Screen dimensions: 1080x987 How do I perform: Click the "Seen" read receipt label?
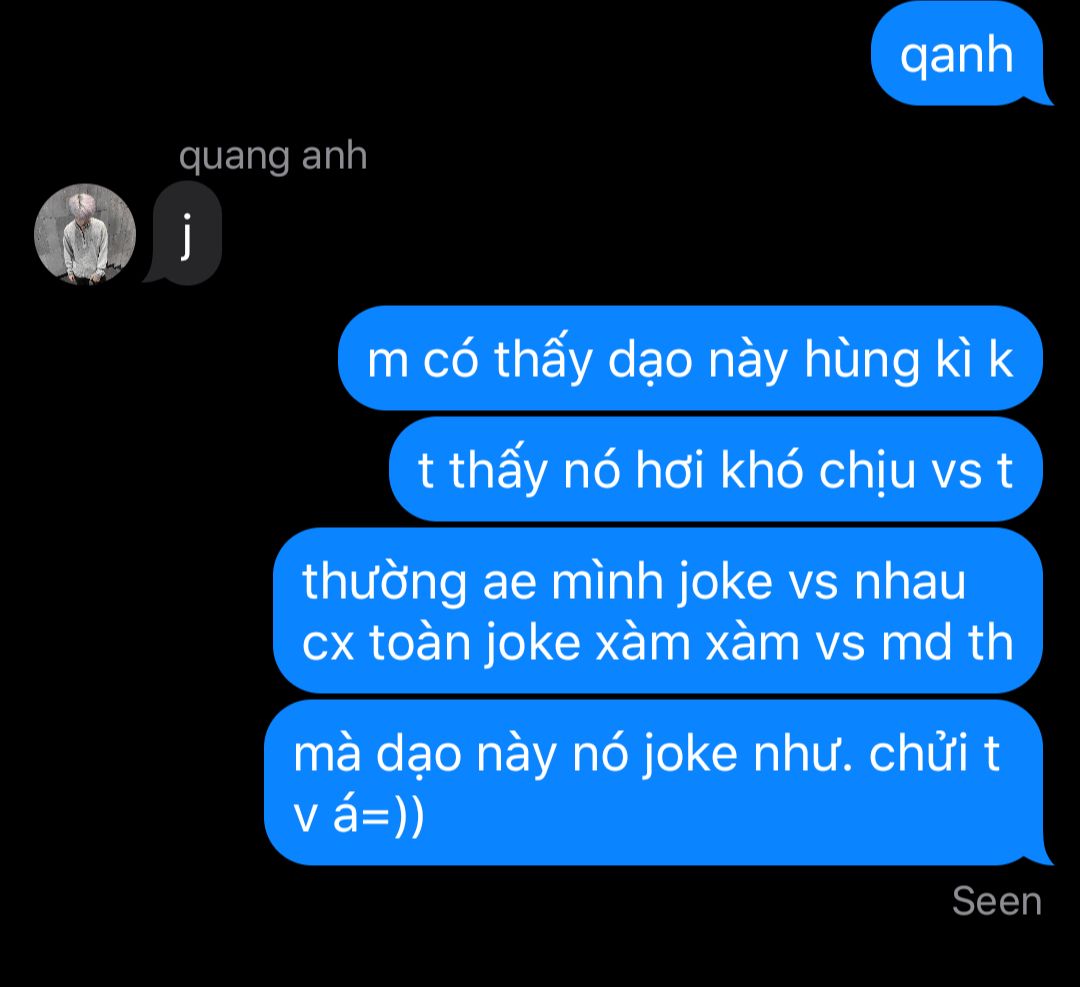[997, 901]
